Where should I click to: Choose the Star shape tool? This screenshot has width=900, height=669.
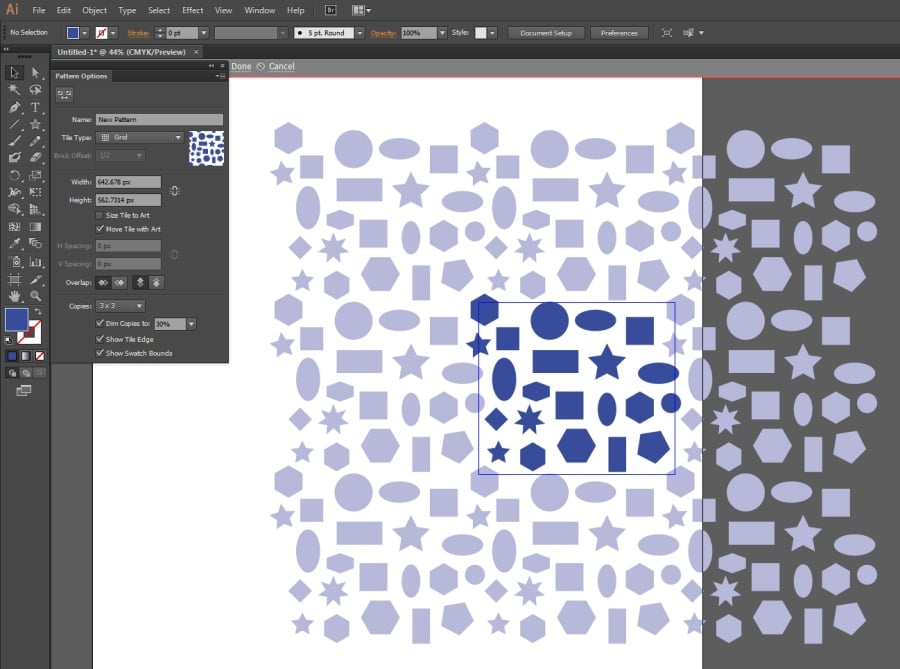[x=35, y=124]
